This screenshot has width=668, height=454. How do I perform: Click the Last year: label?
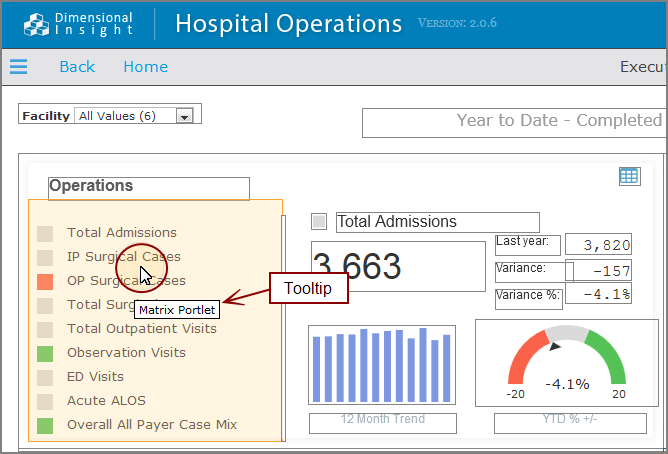point(527,245)
